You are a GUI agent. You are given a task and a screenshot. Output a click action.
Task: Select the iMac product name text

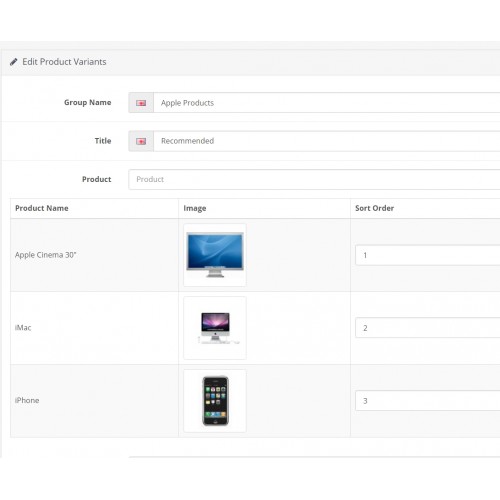23,328
